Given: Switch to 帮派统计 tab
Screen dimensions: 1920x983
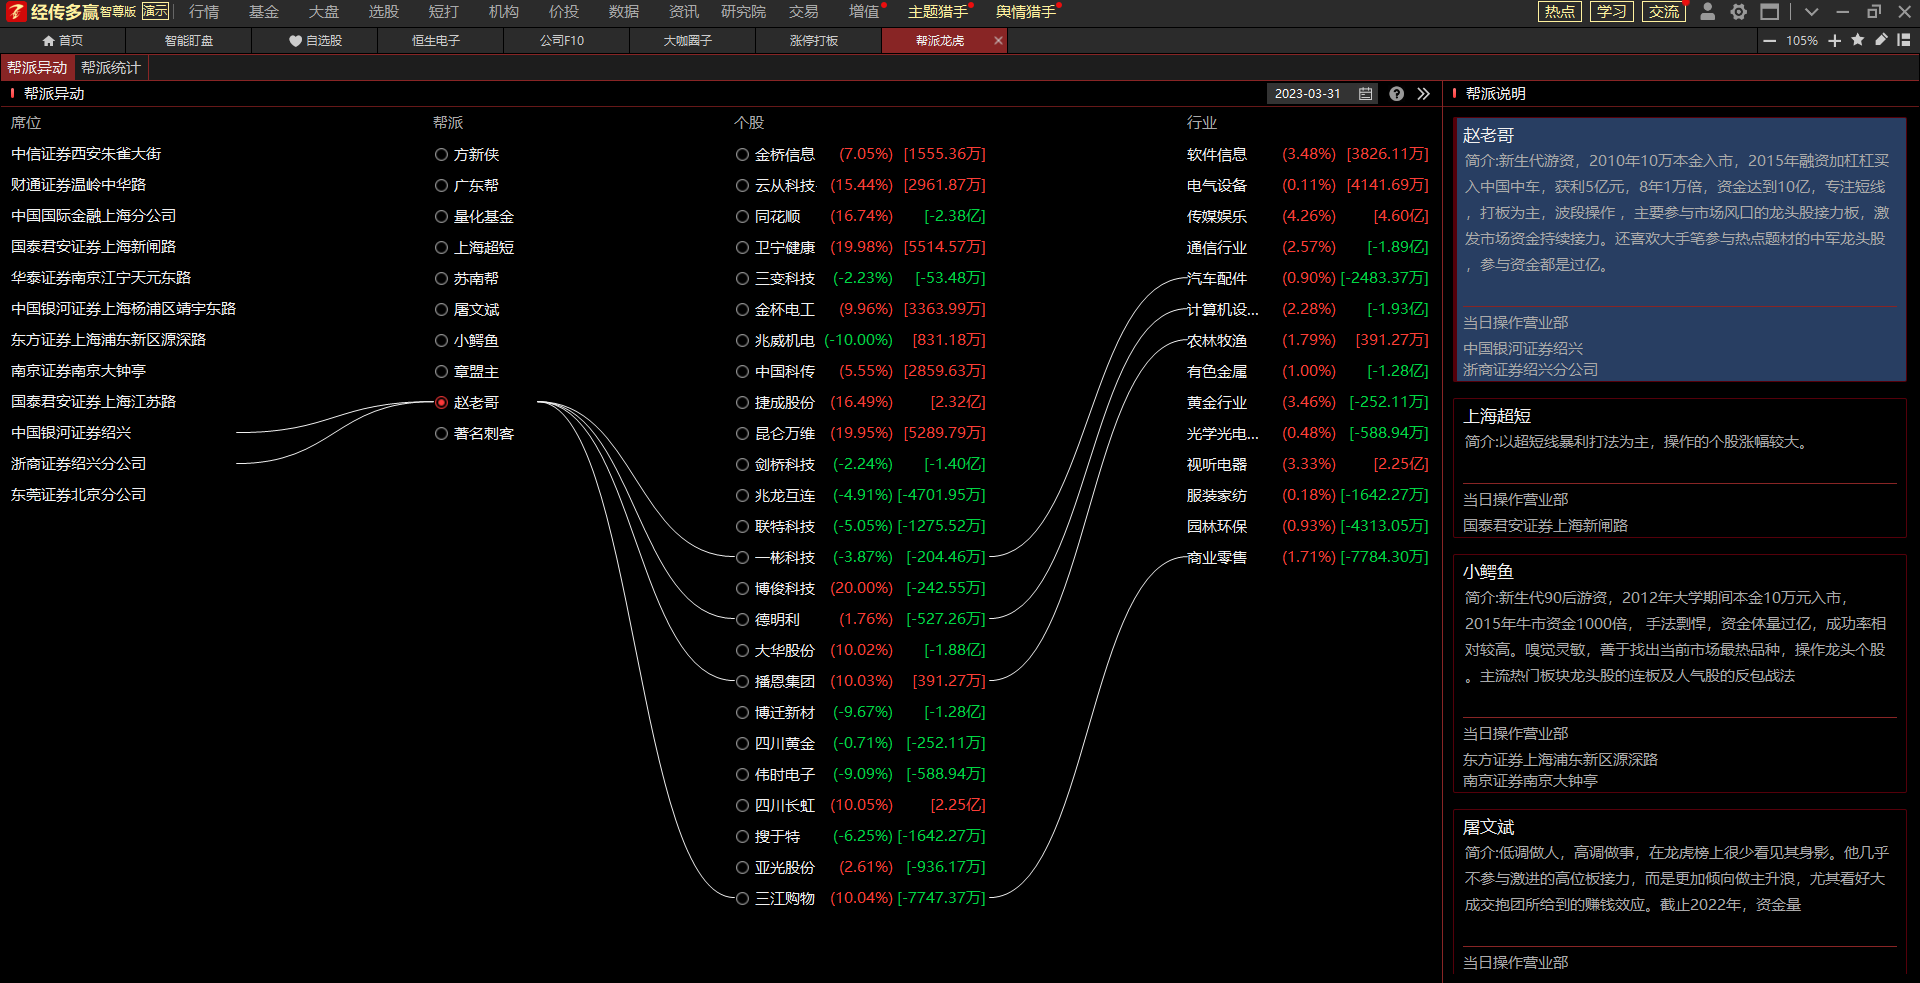Looking at the screenshot, I should point(111,68).
